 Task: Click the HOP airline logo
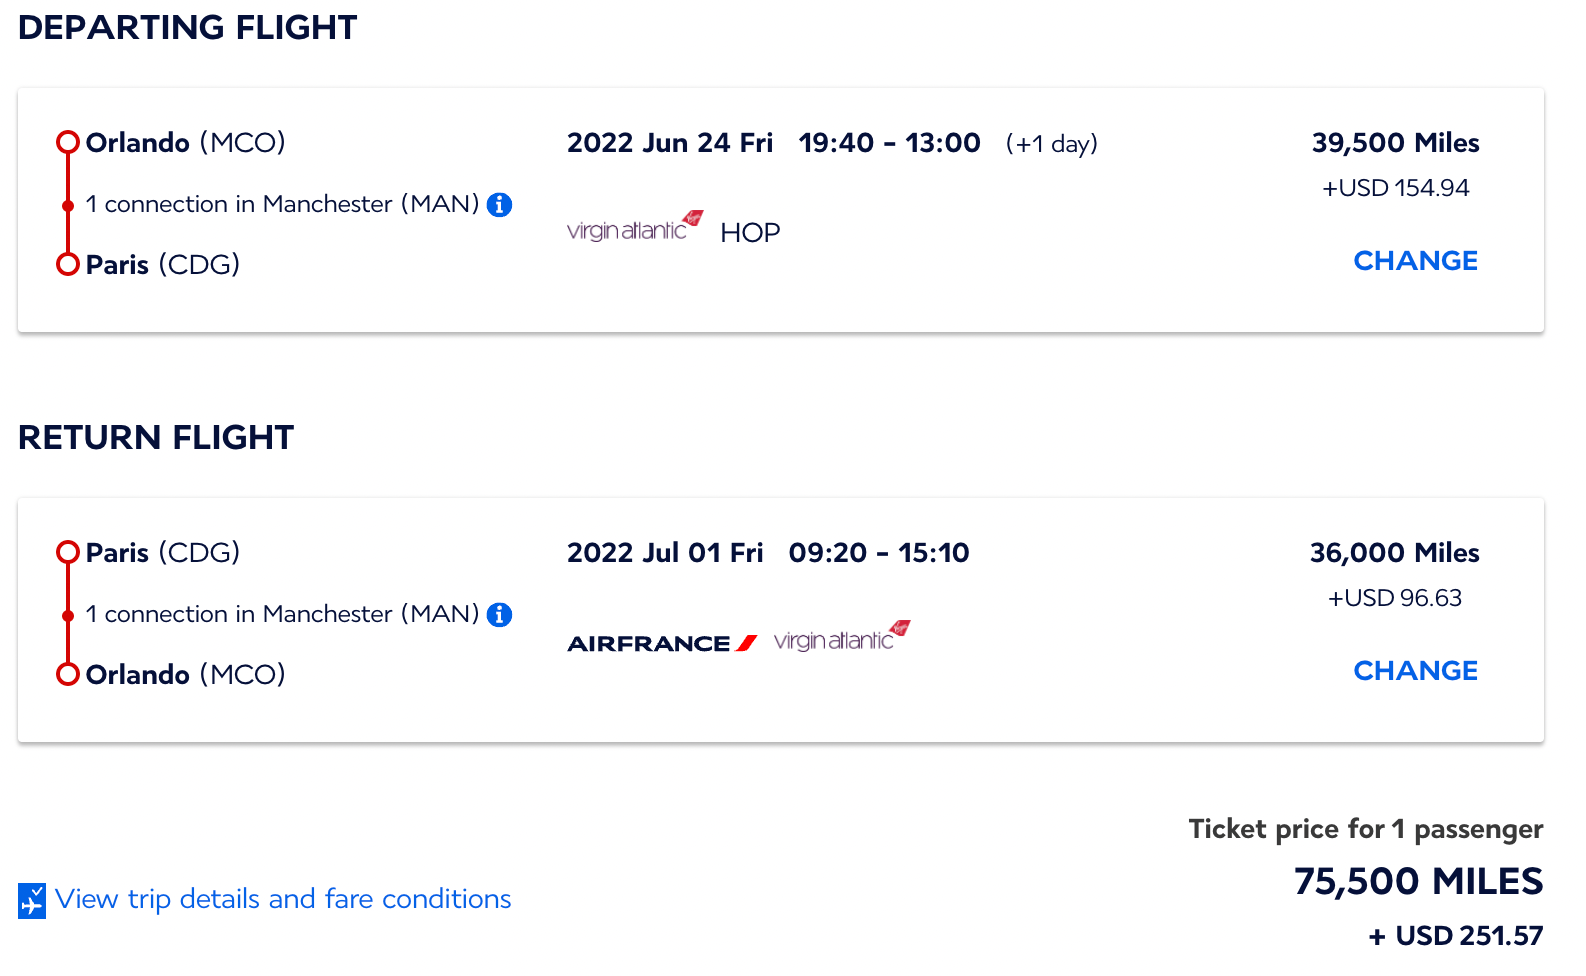tap(750, 232)
